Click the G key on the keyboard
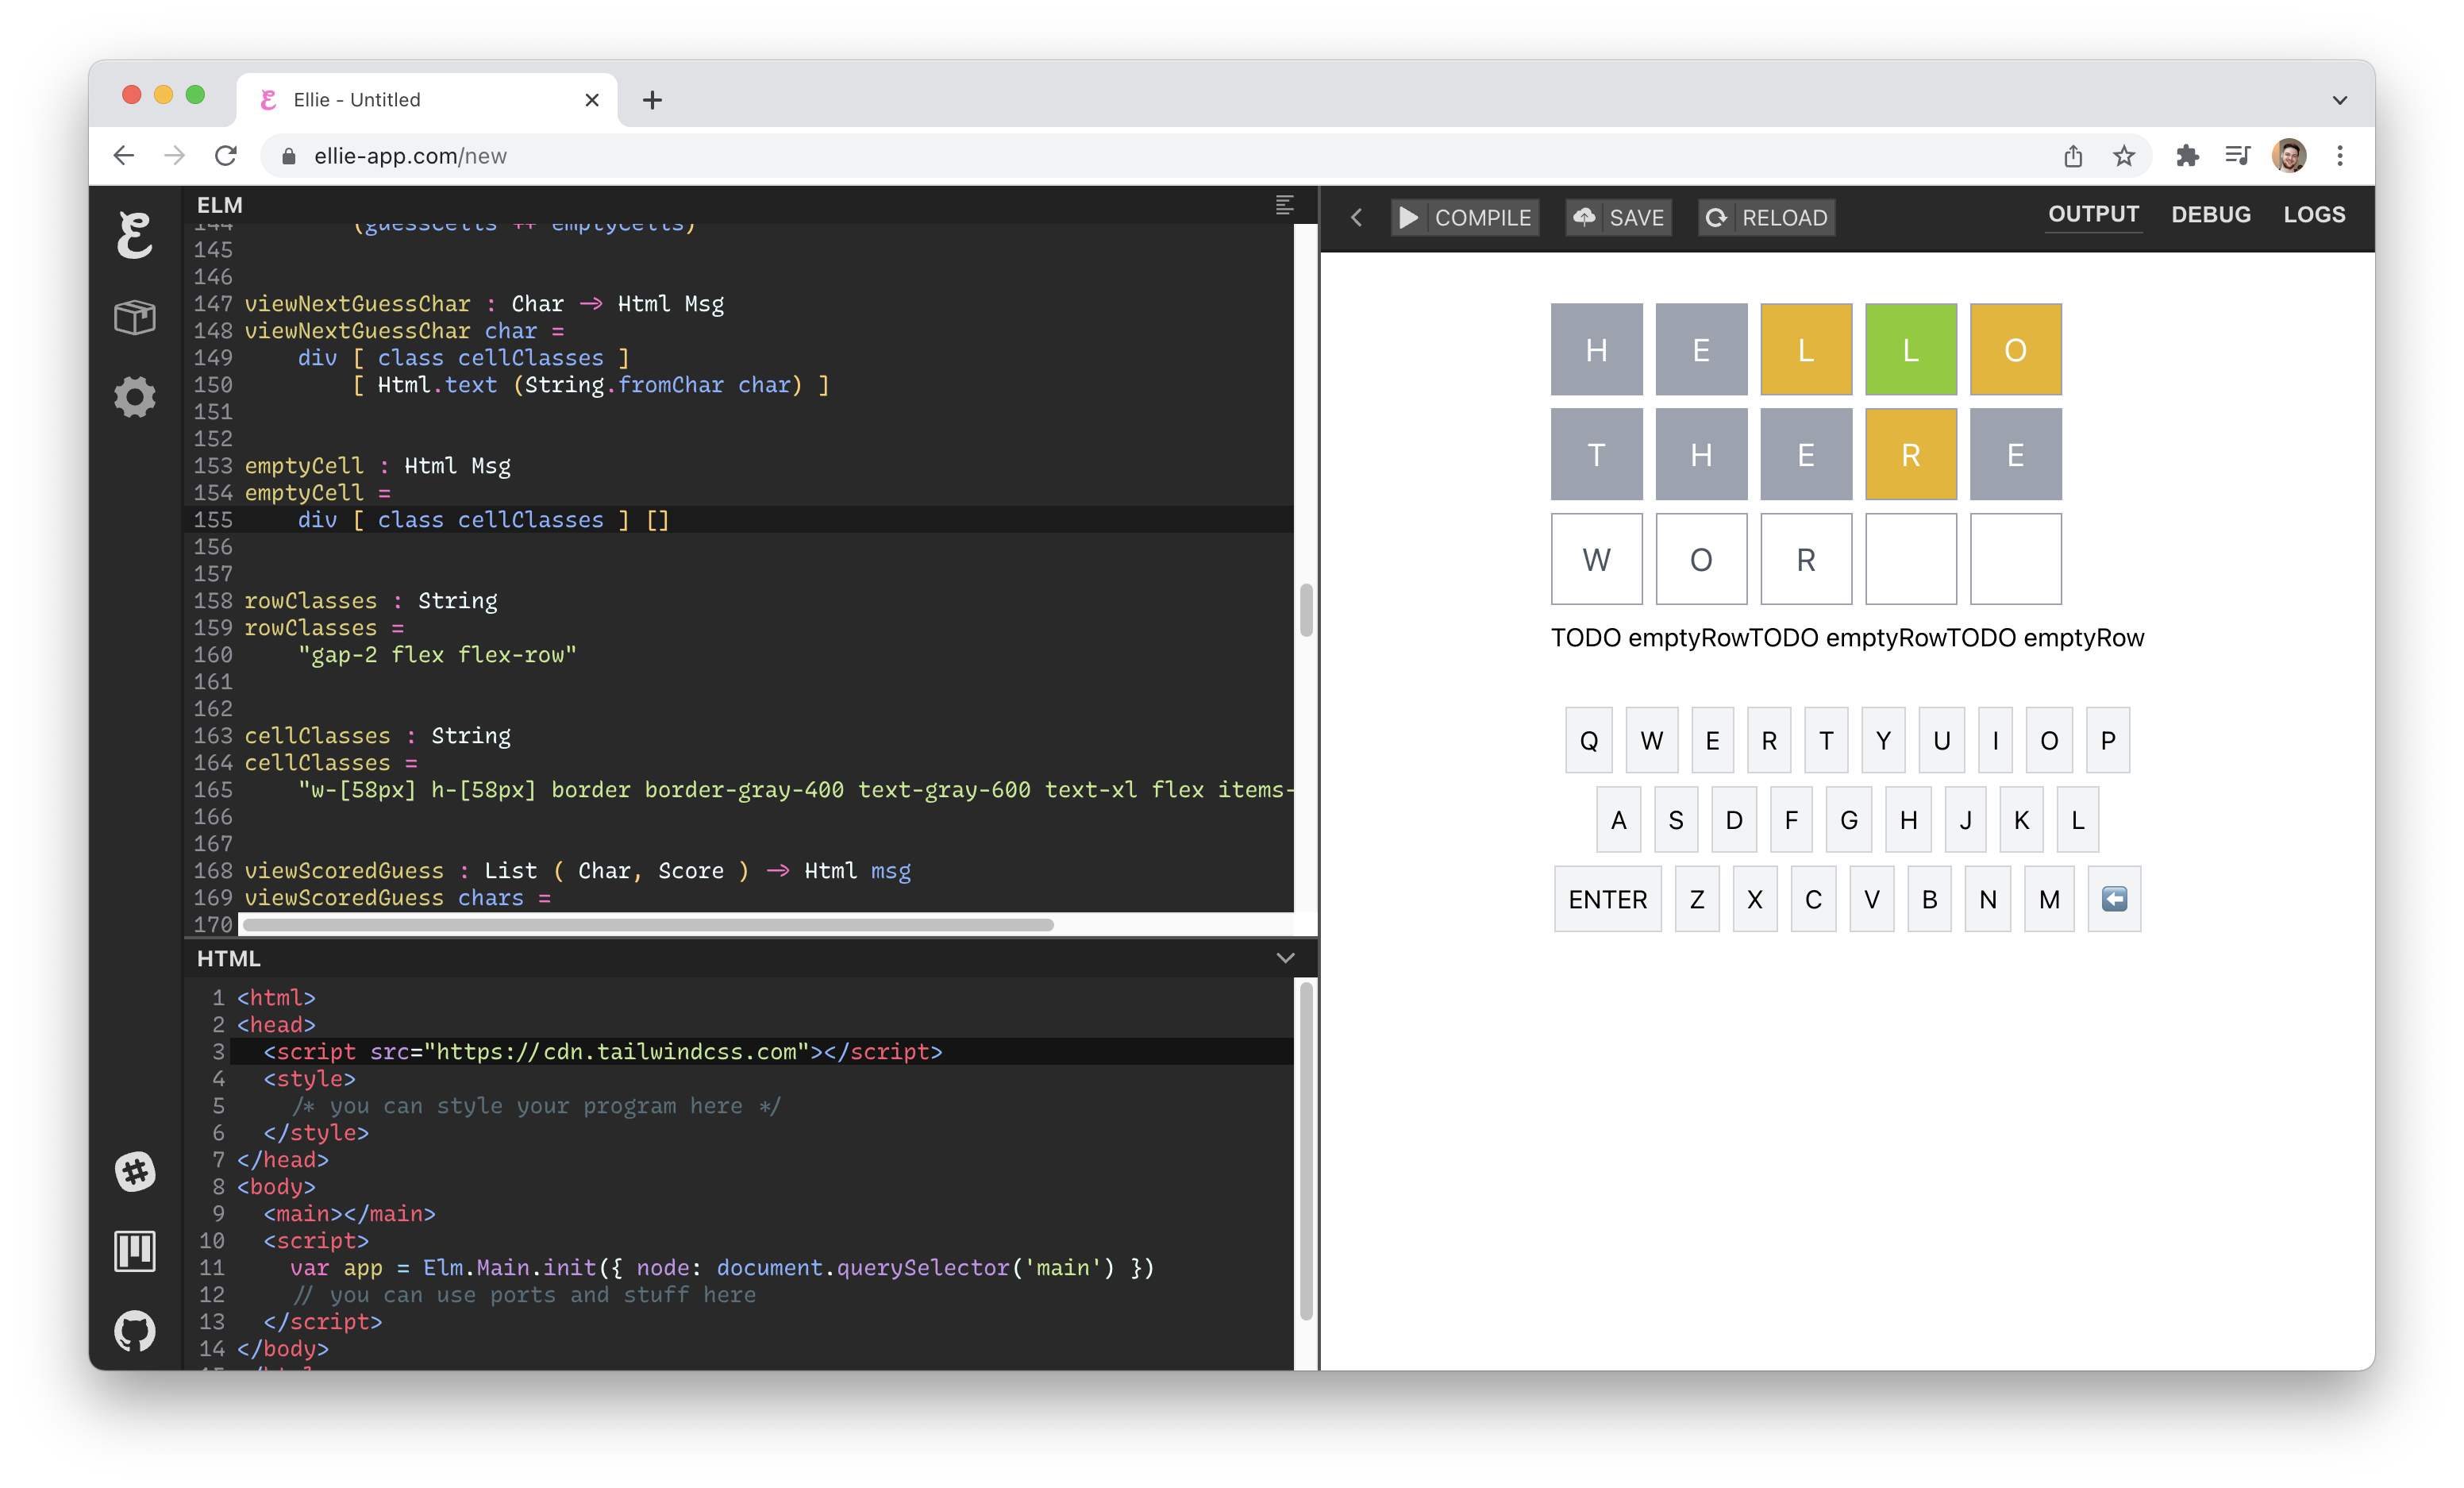Viewport: 2464px width, 1488px height. [x=1849, y=820]
